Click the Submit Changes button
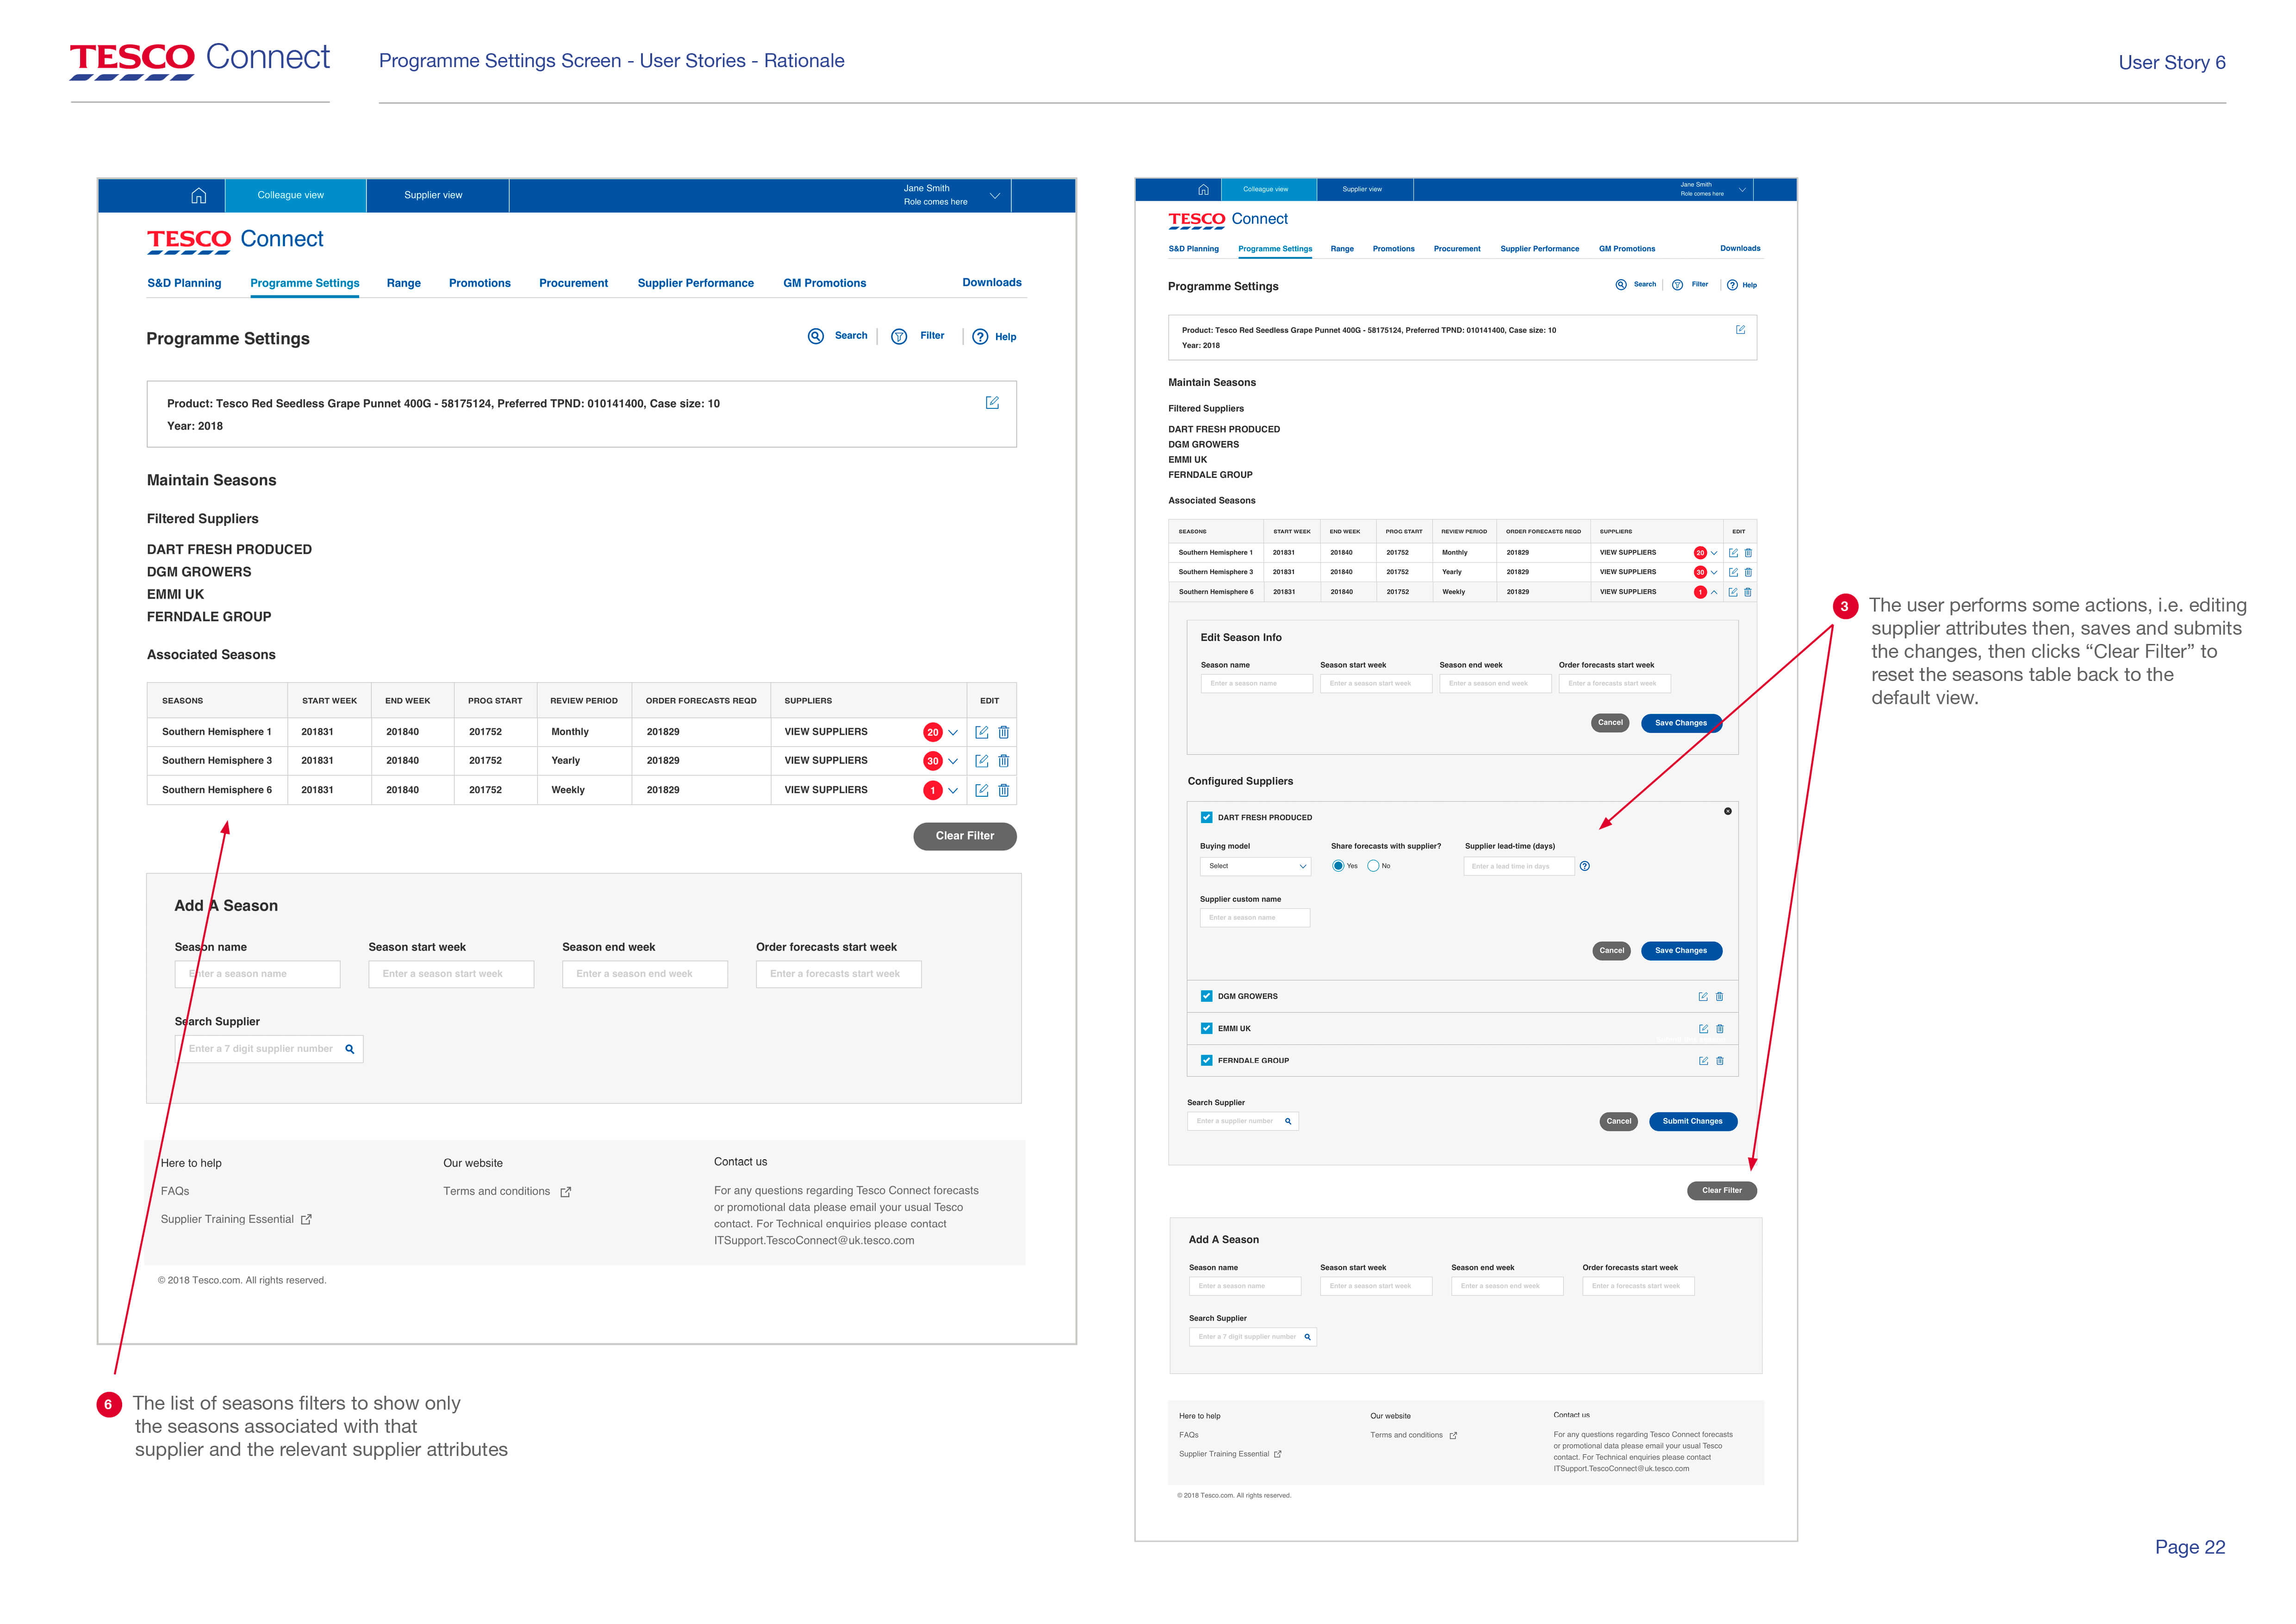 pyautogui.click(x=1692, y=1121)
